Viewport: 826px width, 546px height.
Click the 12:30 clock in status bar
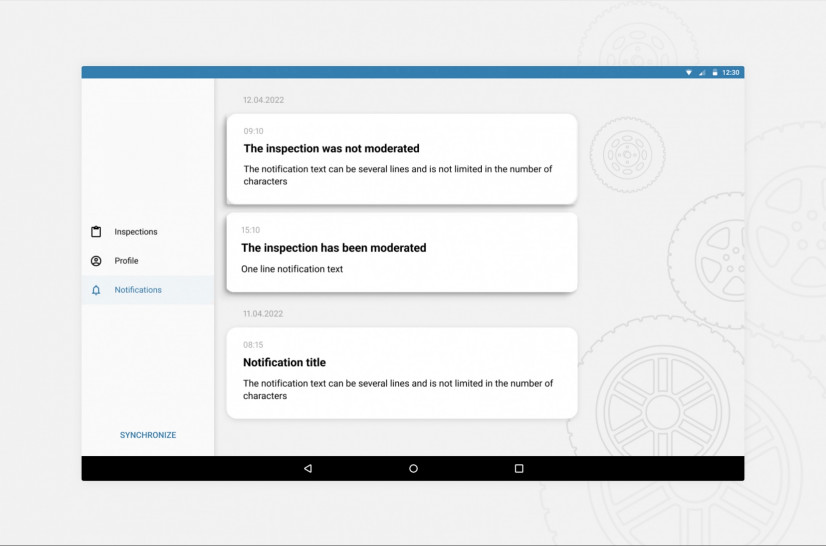731,73
